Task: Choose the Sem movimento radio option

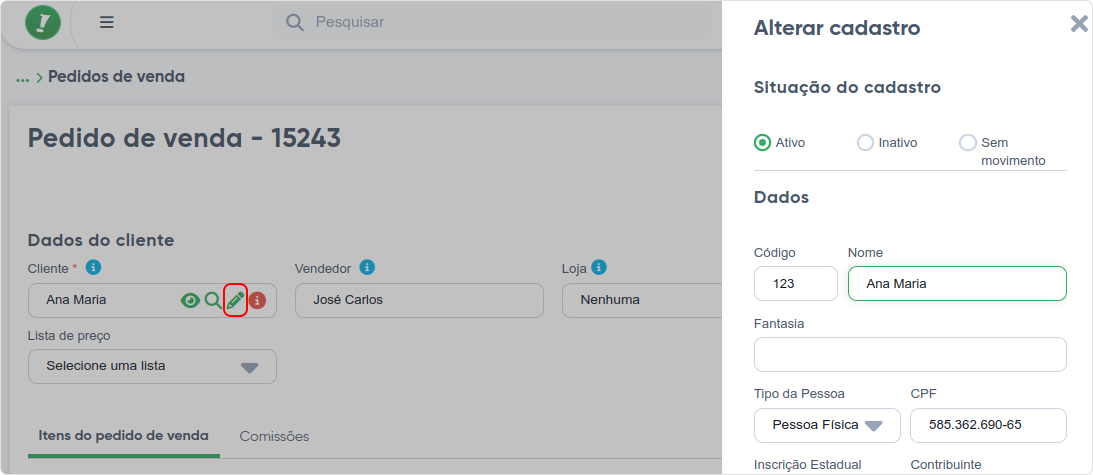Action: pyautogui.click(x=968, y=143)
